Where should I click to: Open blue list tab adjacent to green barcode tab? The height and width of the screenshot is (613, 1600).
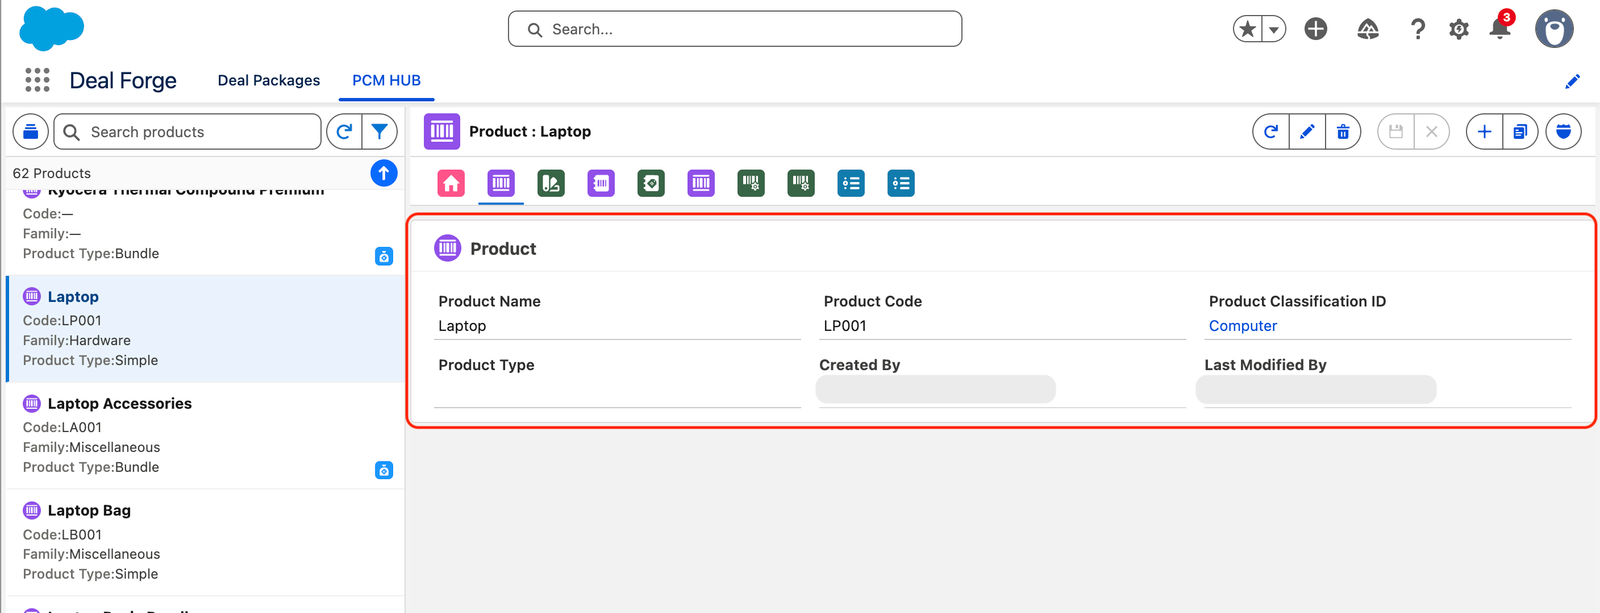[851, 183]
